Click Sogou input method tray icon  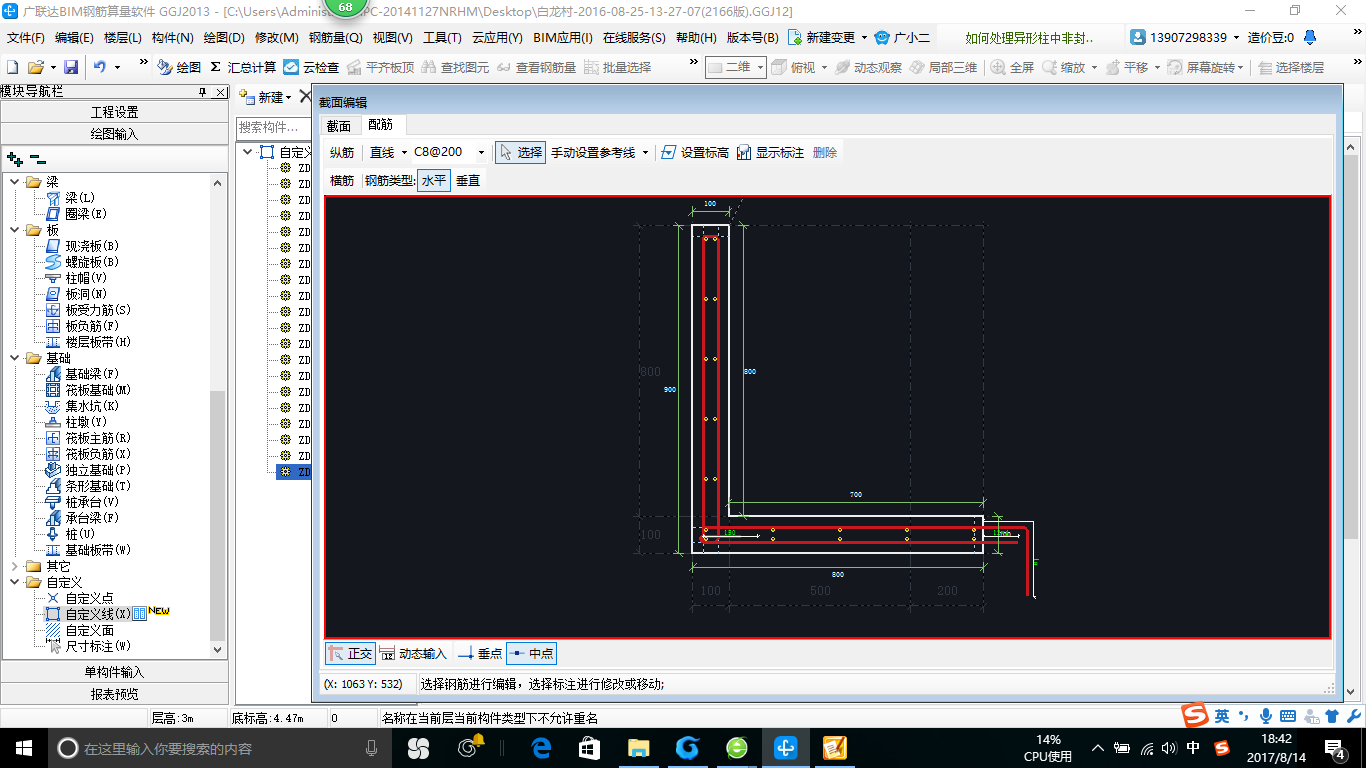click(x=1221, y=748)
